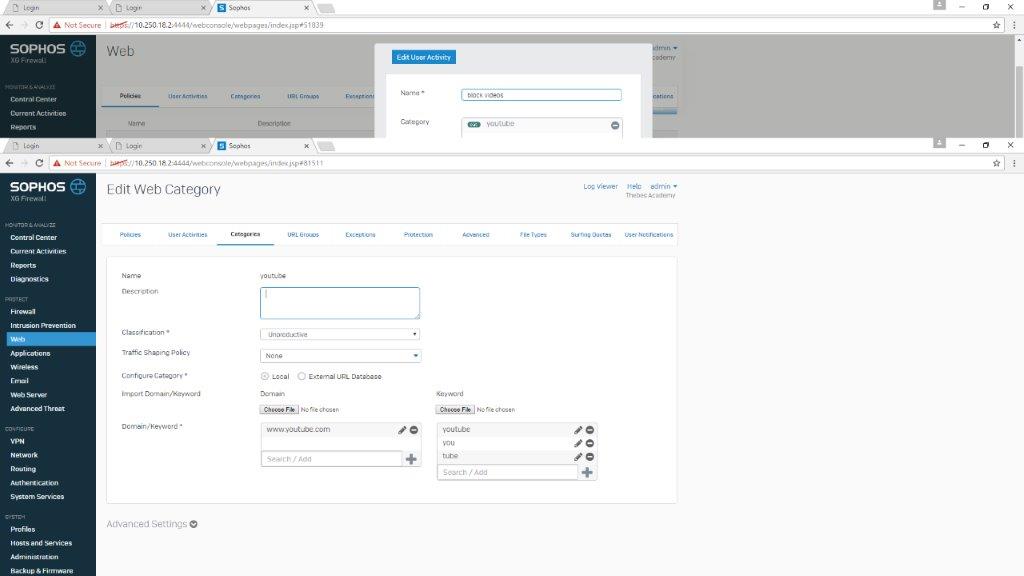Open Diagnostics in sidebar
Viewport: 1024px width, 576px height.
(x=29, y=279)
